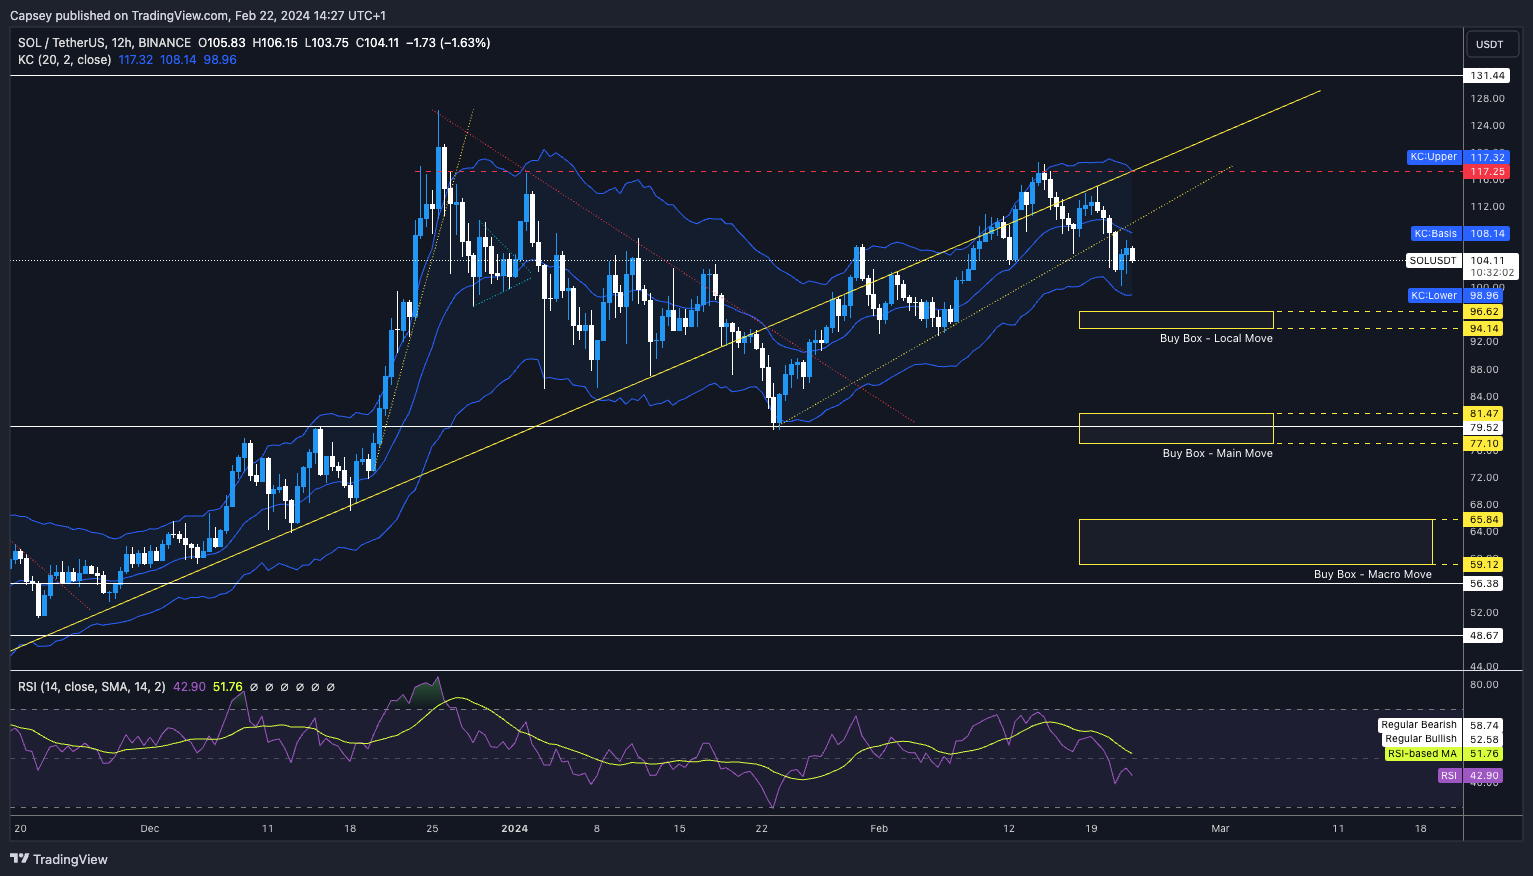Screen dimensions: 1533x876
Task: Click the 131.44 horizontal line price tag
Action: tap(1486, 76)
